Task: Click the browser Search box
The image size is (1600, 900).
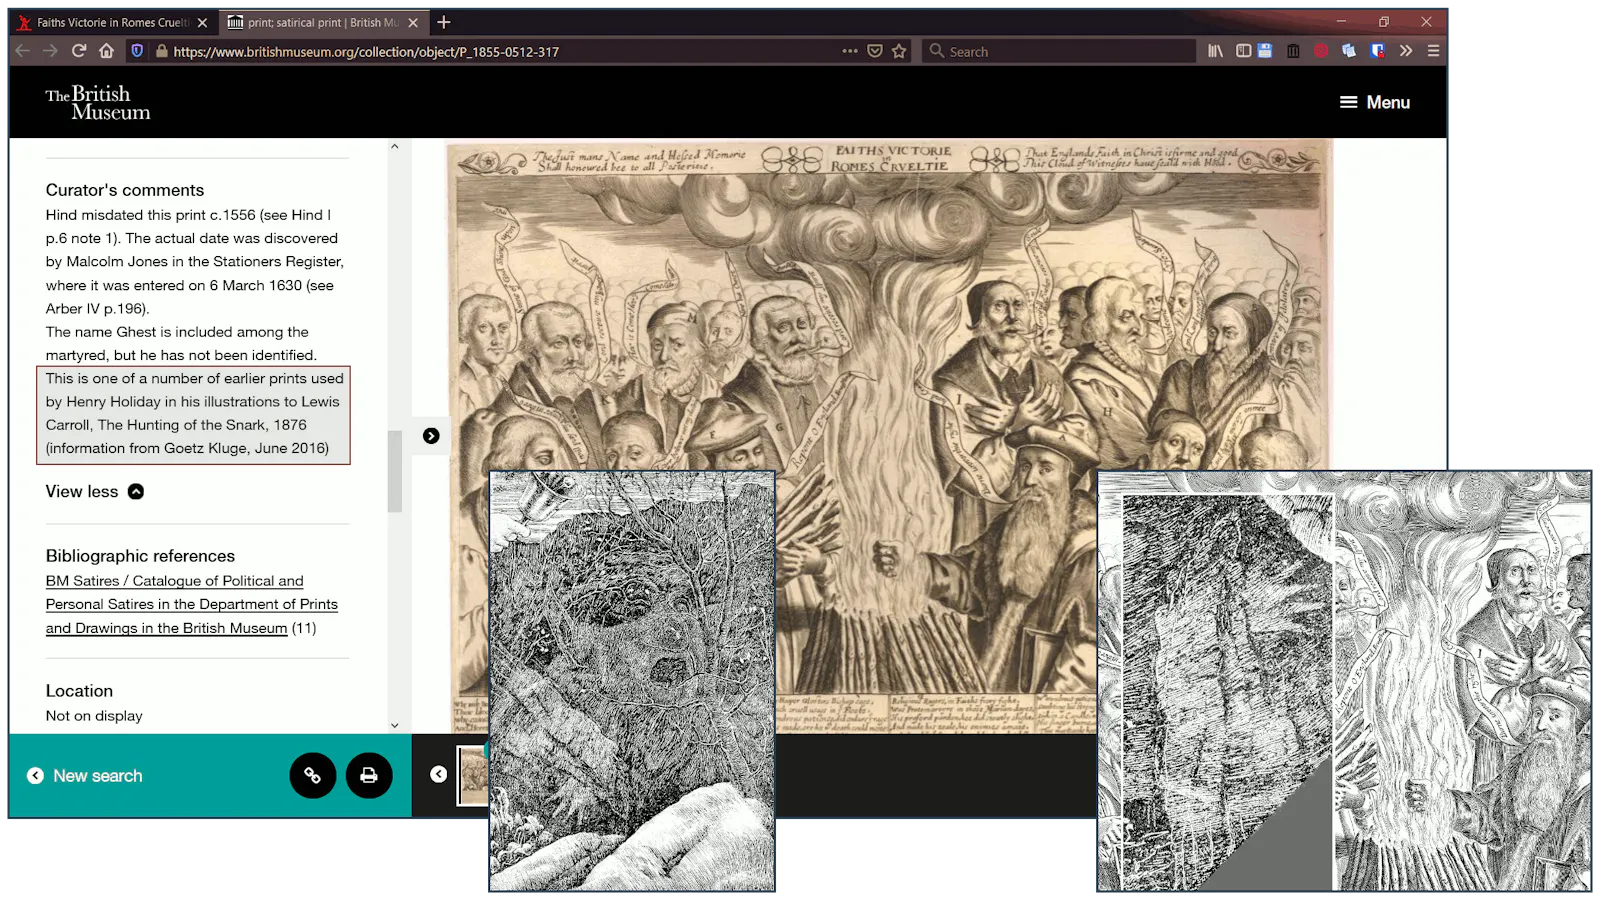Action: pos(1060,51)
